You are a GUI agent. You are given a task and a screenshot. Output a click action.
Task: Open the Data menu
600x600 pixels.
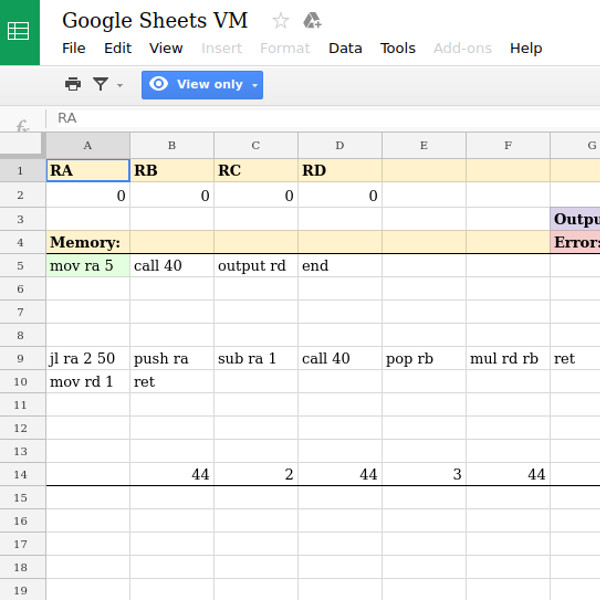coord(345,48)
